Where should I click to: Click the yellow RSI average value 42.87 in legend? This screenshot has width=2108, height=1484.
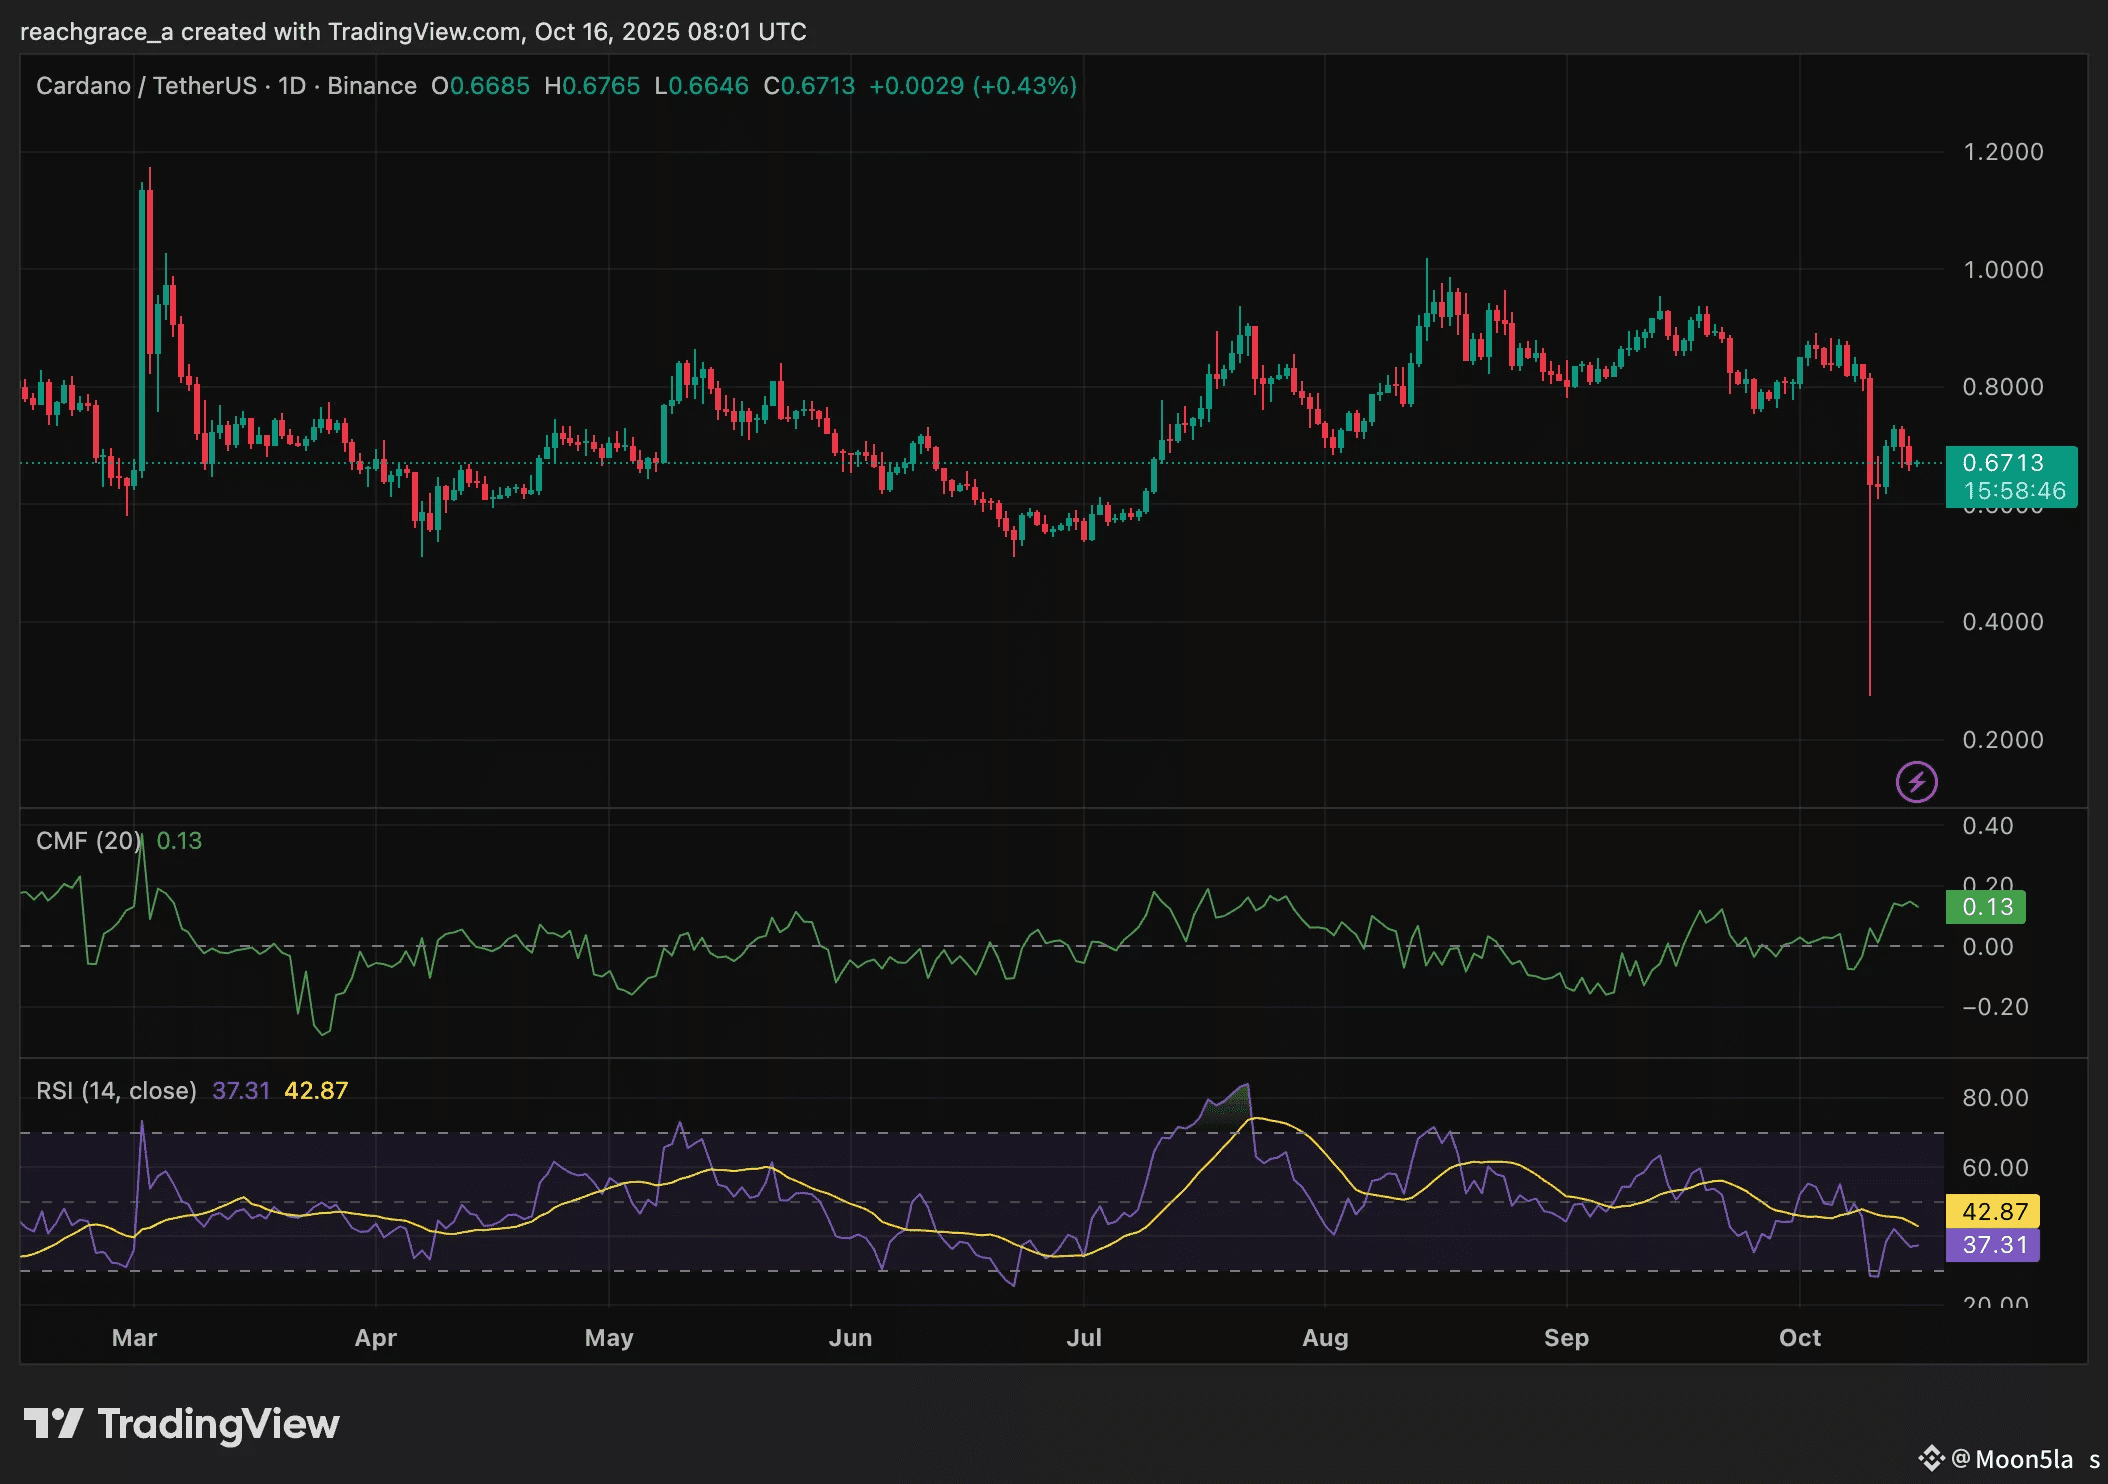click(316, 1091)
